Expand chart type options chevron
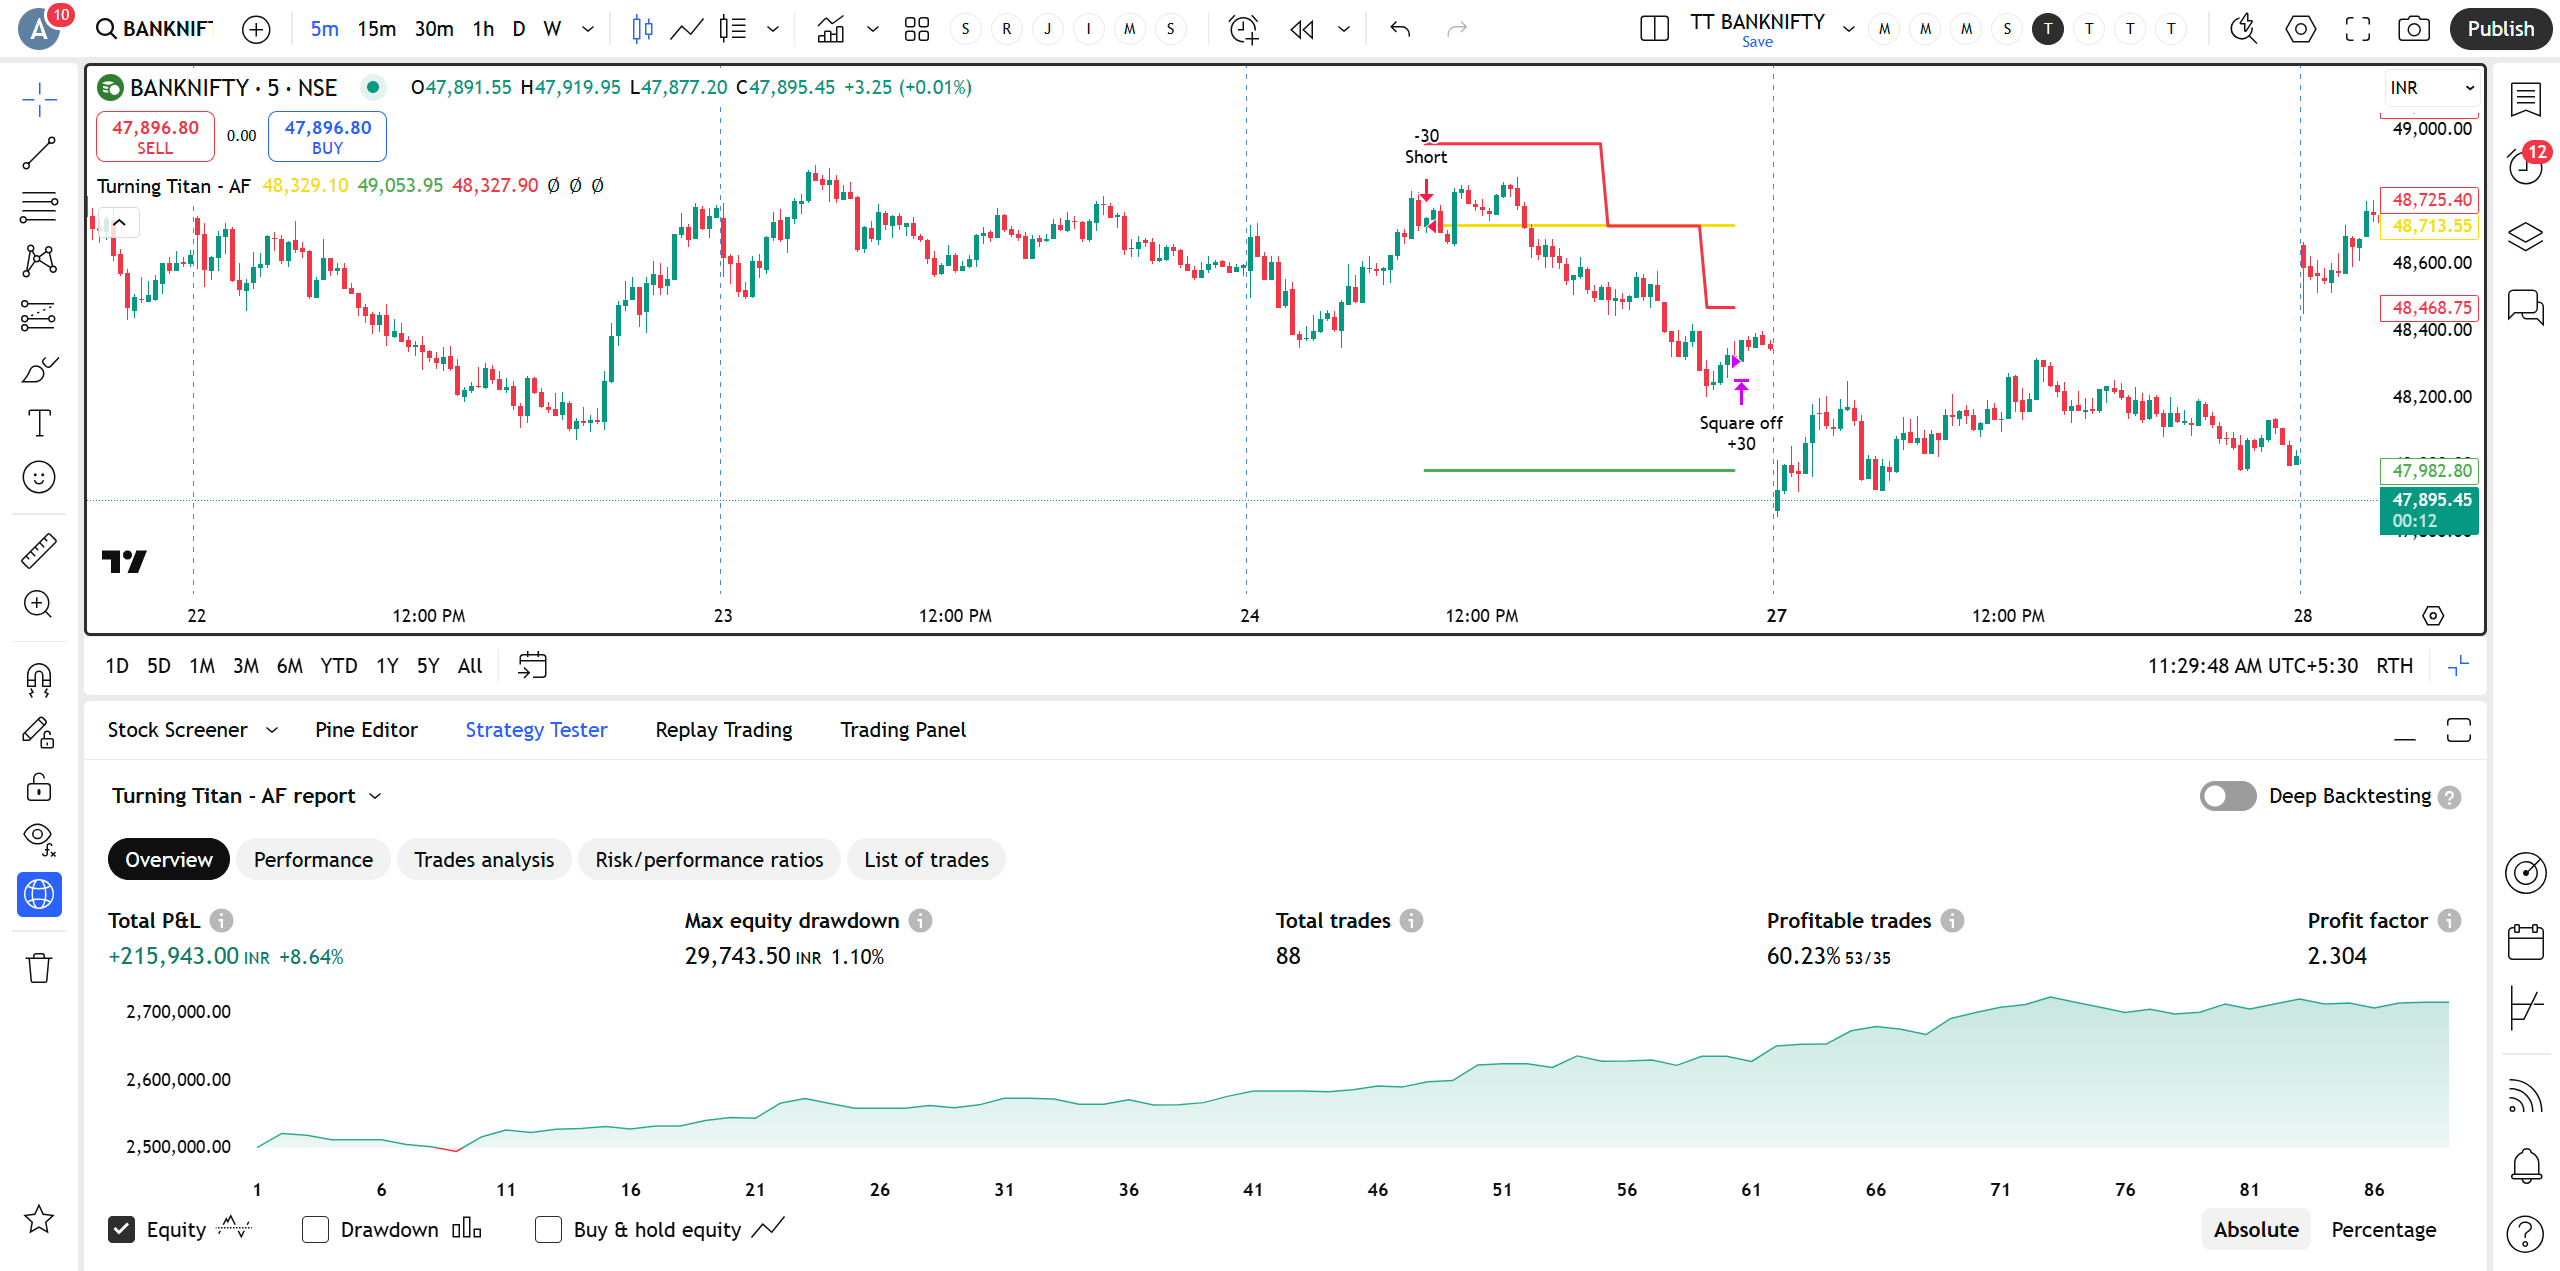The image size is (2560, 1271). [773, 29]
